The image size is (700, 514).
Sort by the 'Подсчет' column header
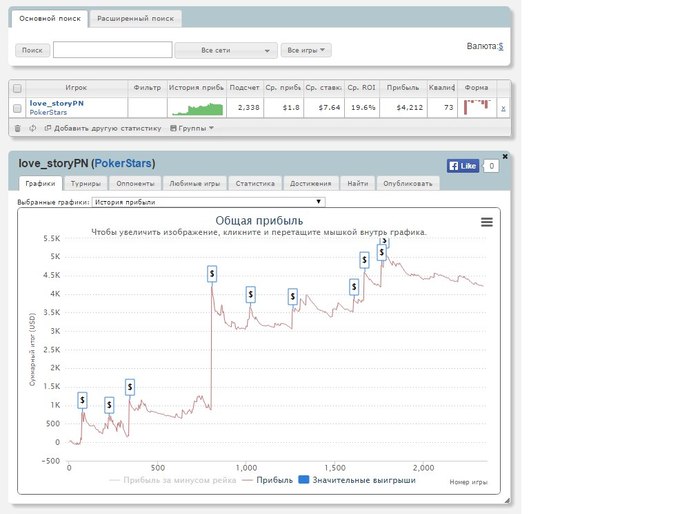tap(245, 88)
